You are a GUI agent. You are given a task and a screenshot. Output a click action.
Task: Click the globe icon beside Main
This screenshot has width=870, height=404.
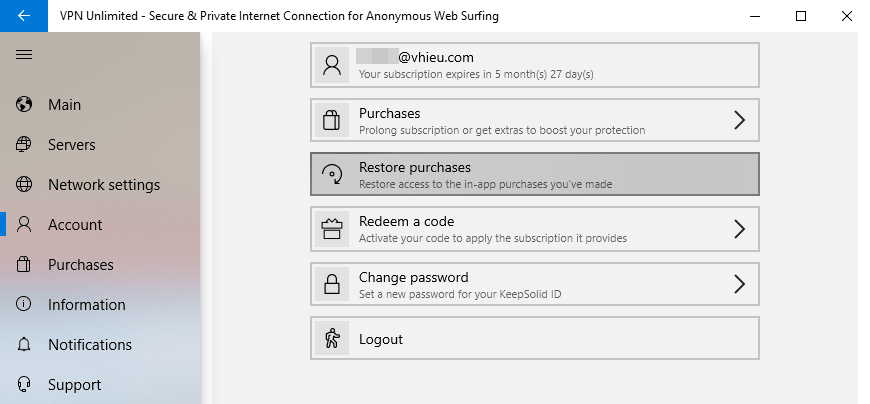[x=24, y=104]
